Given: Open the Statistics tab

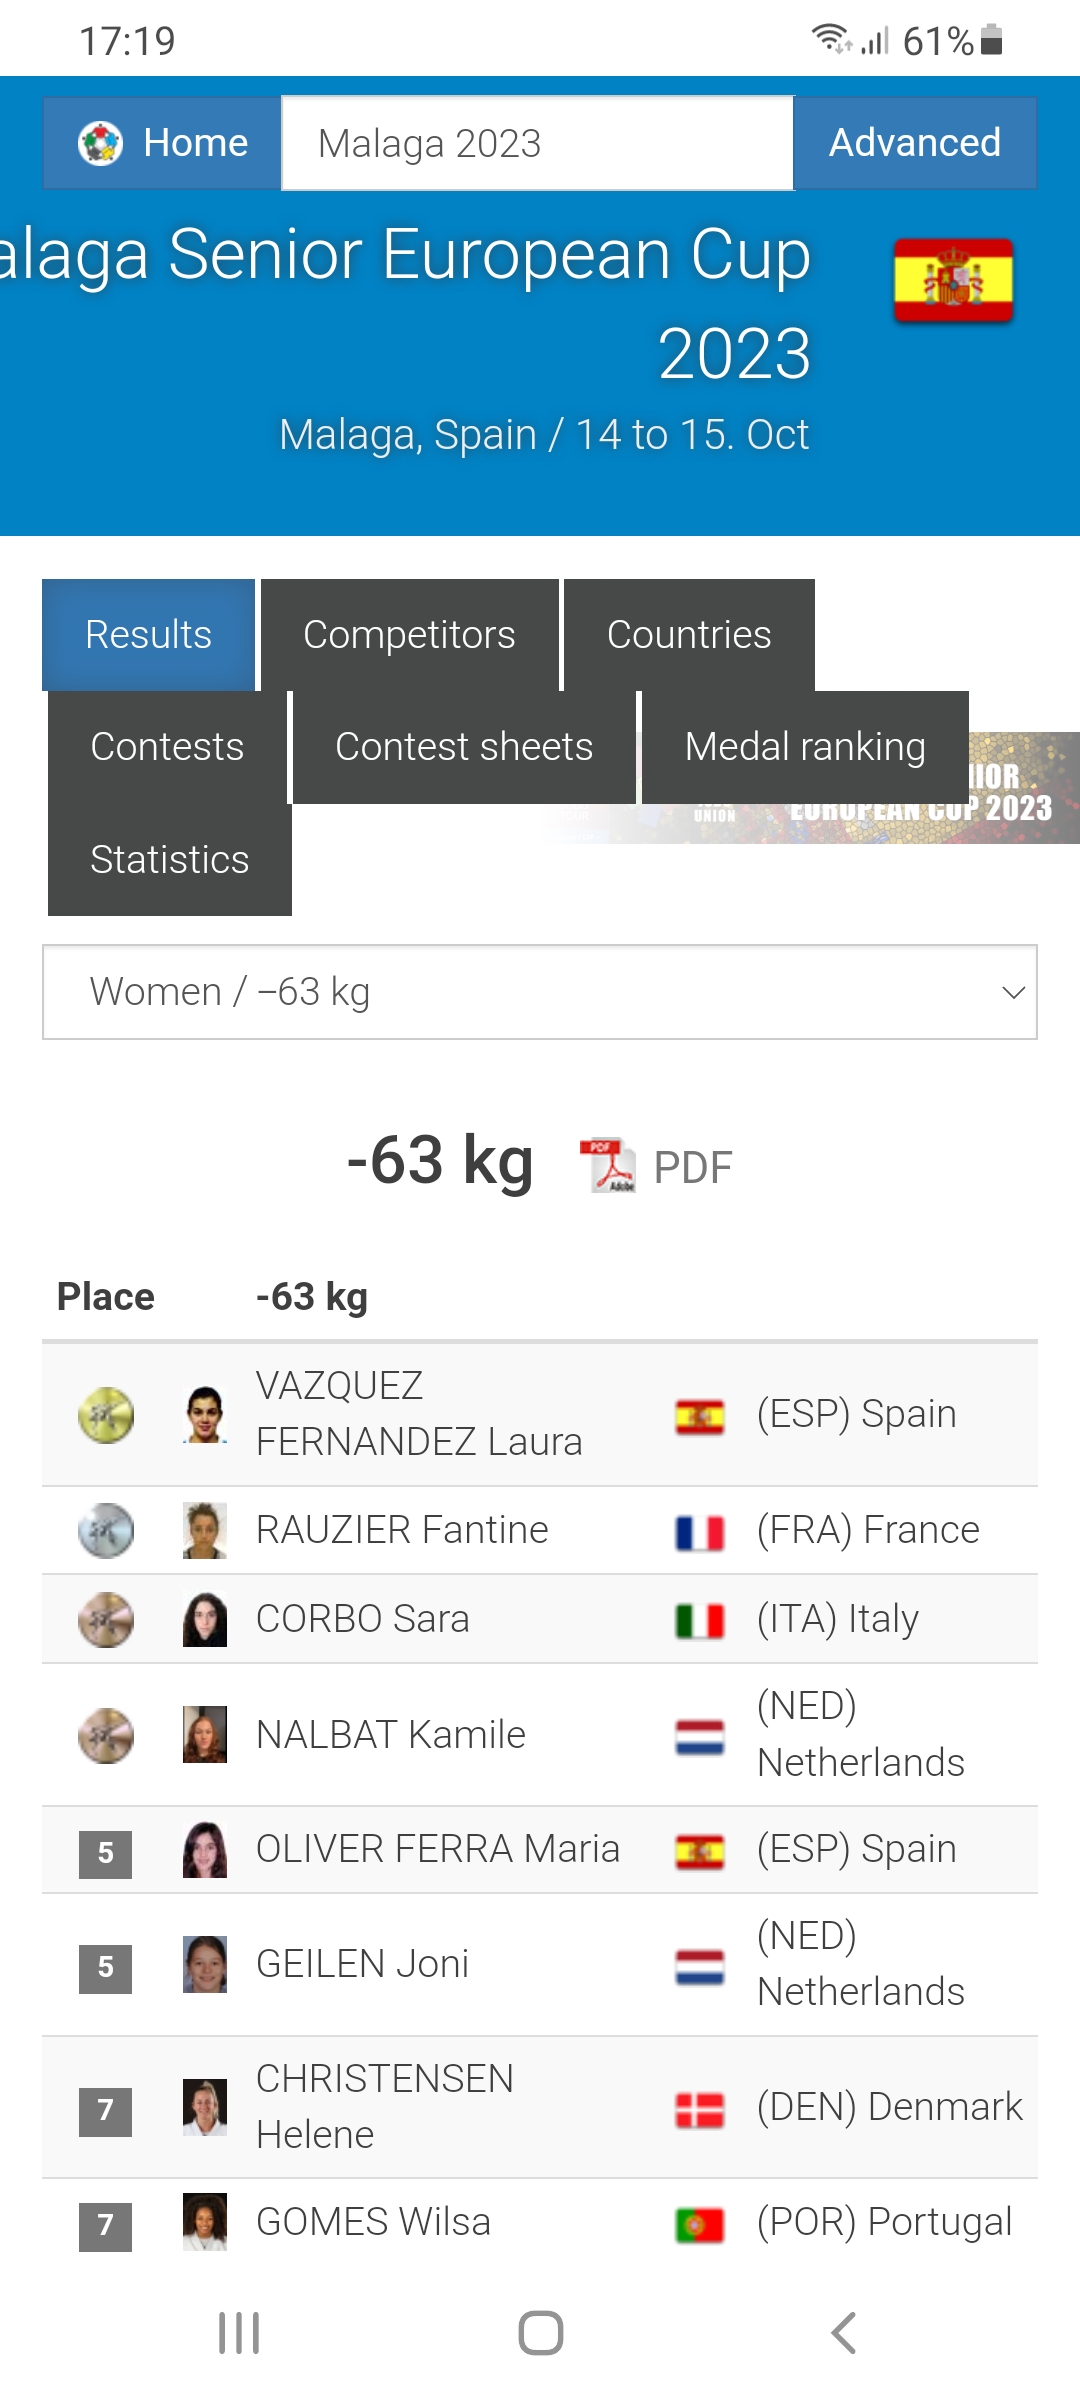Looking at the screenshot, I should 170,860.
